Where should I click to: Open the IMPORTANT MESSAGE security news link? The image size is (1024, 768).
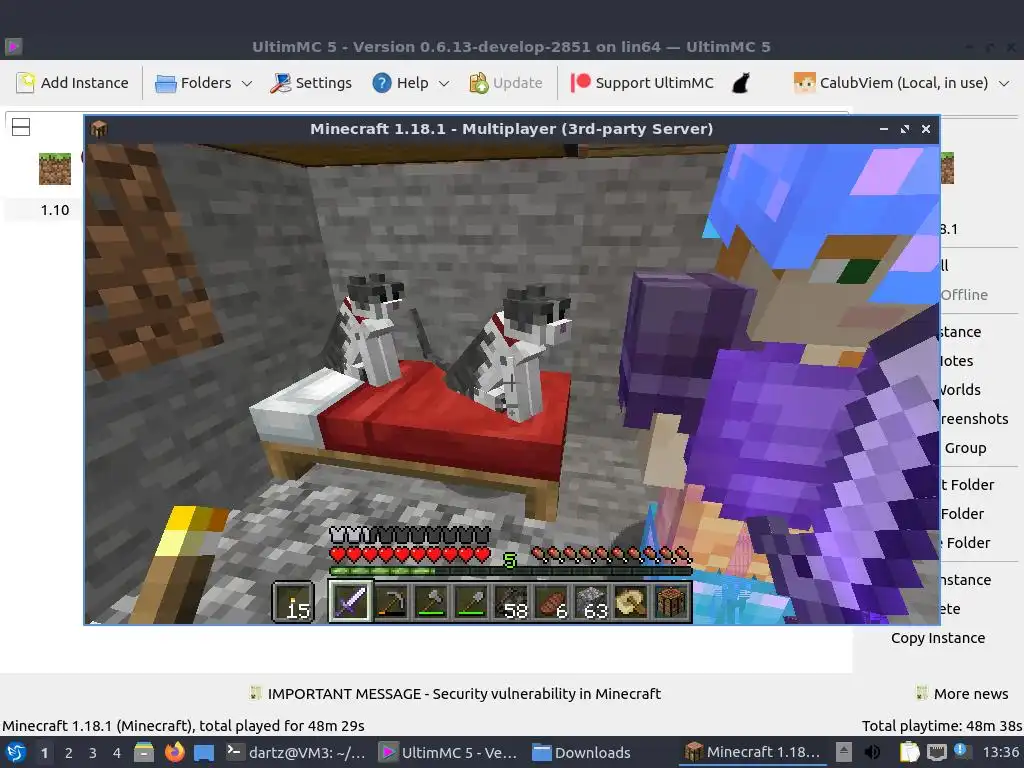click(x=464, y=694)
